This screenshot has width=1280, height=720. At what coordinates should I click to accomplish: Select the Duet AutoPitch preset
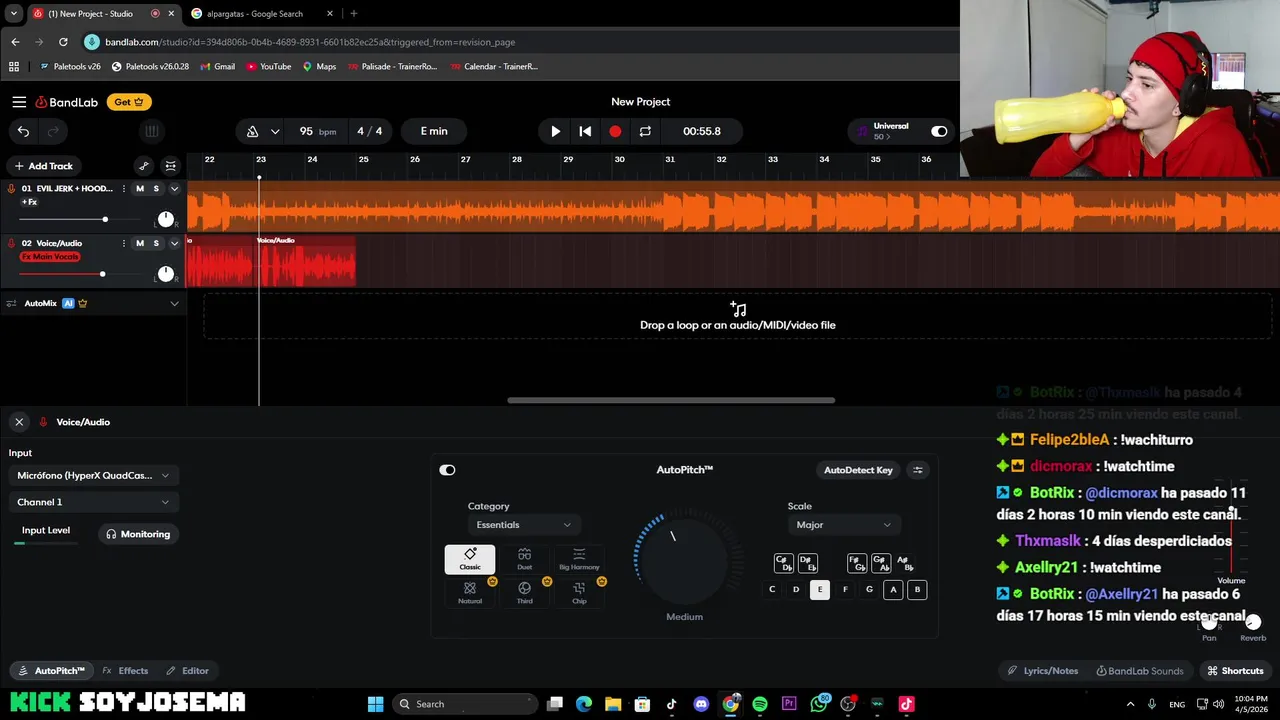click(x=524, y=559)
